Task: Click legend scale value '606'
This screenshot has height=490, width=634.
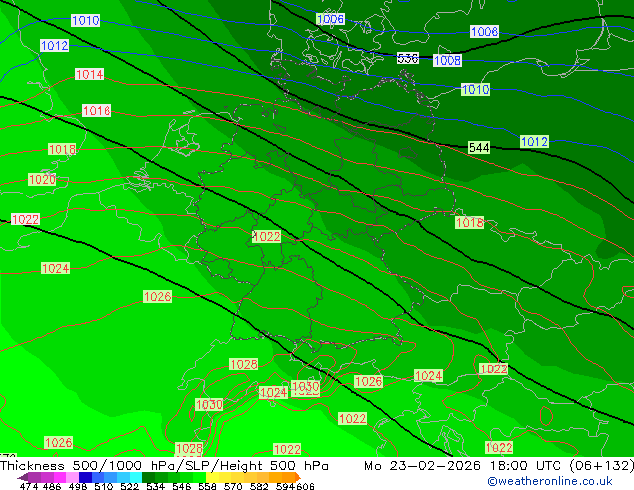Action: coord(305,486)
